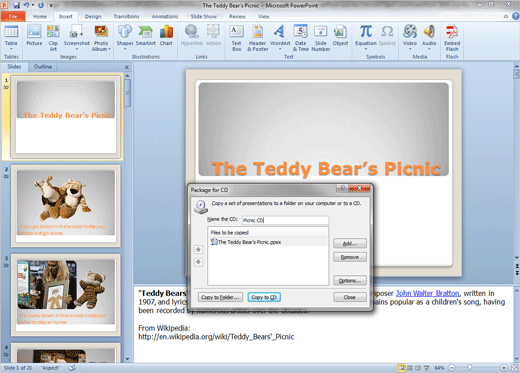Insert a SmartArt graphic
520x373 pixels.
coord(145,36)
